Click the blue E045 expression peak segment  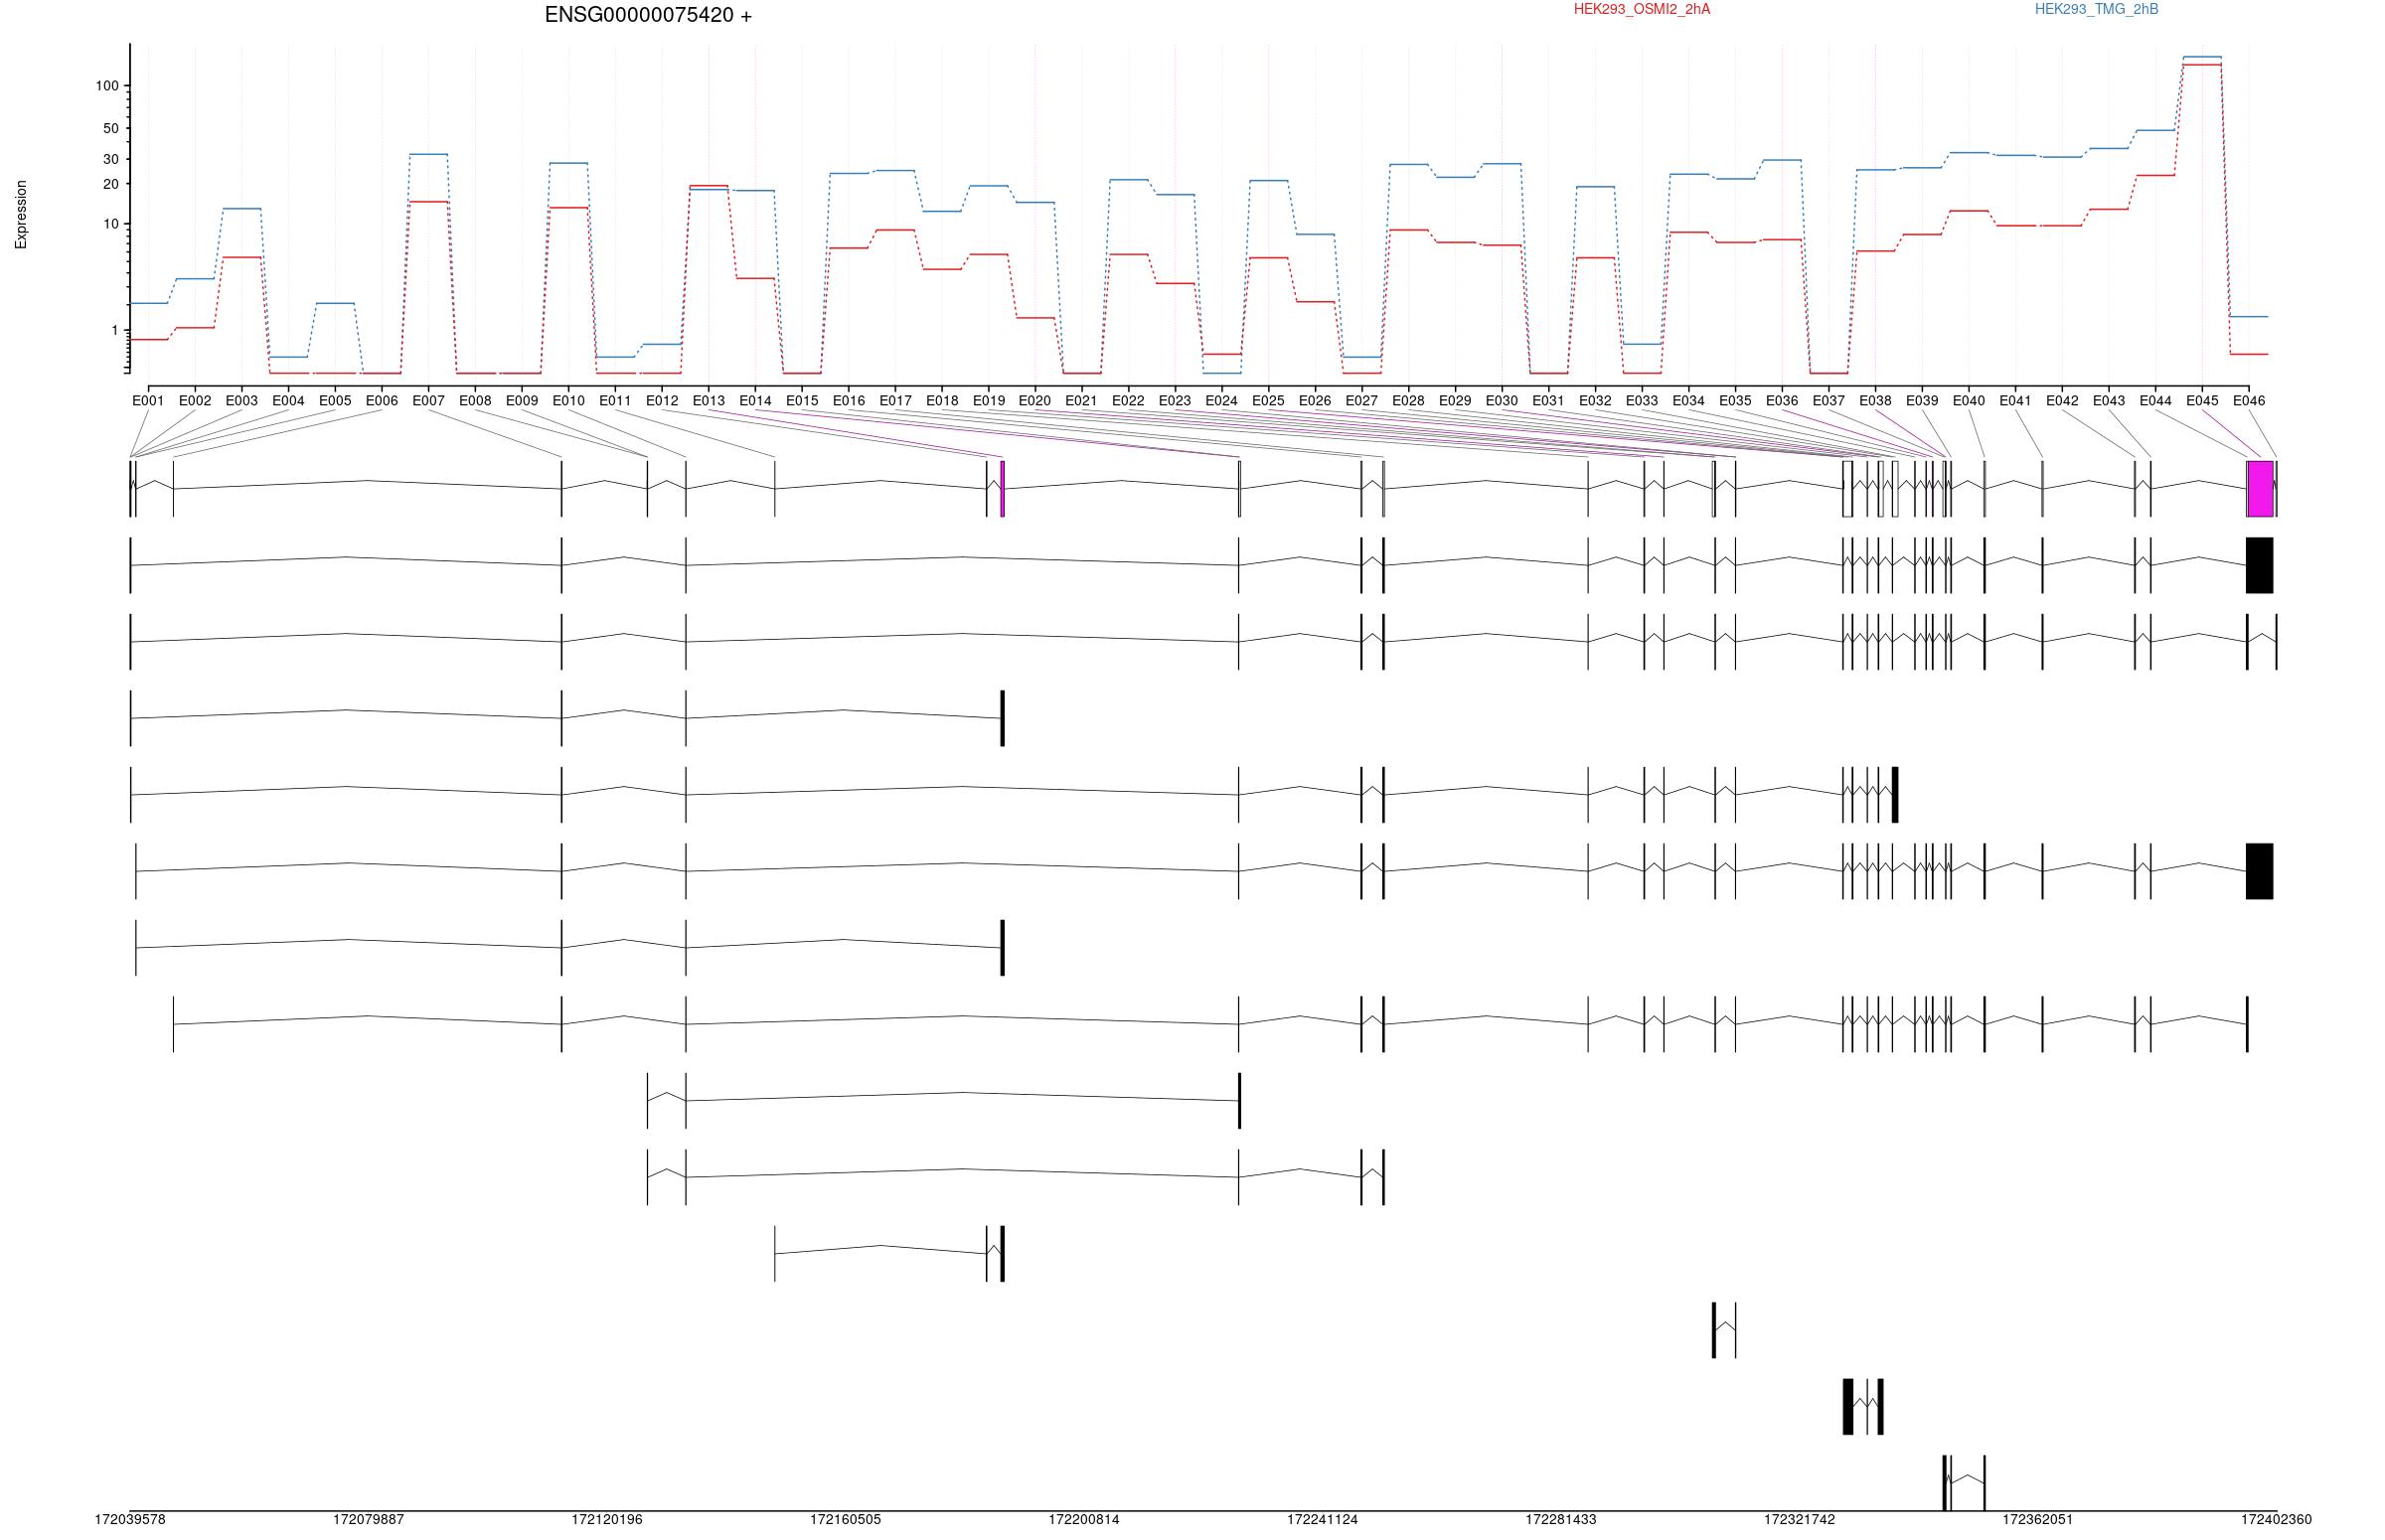(x=2202, y=57)
